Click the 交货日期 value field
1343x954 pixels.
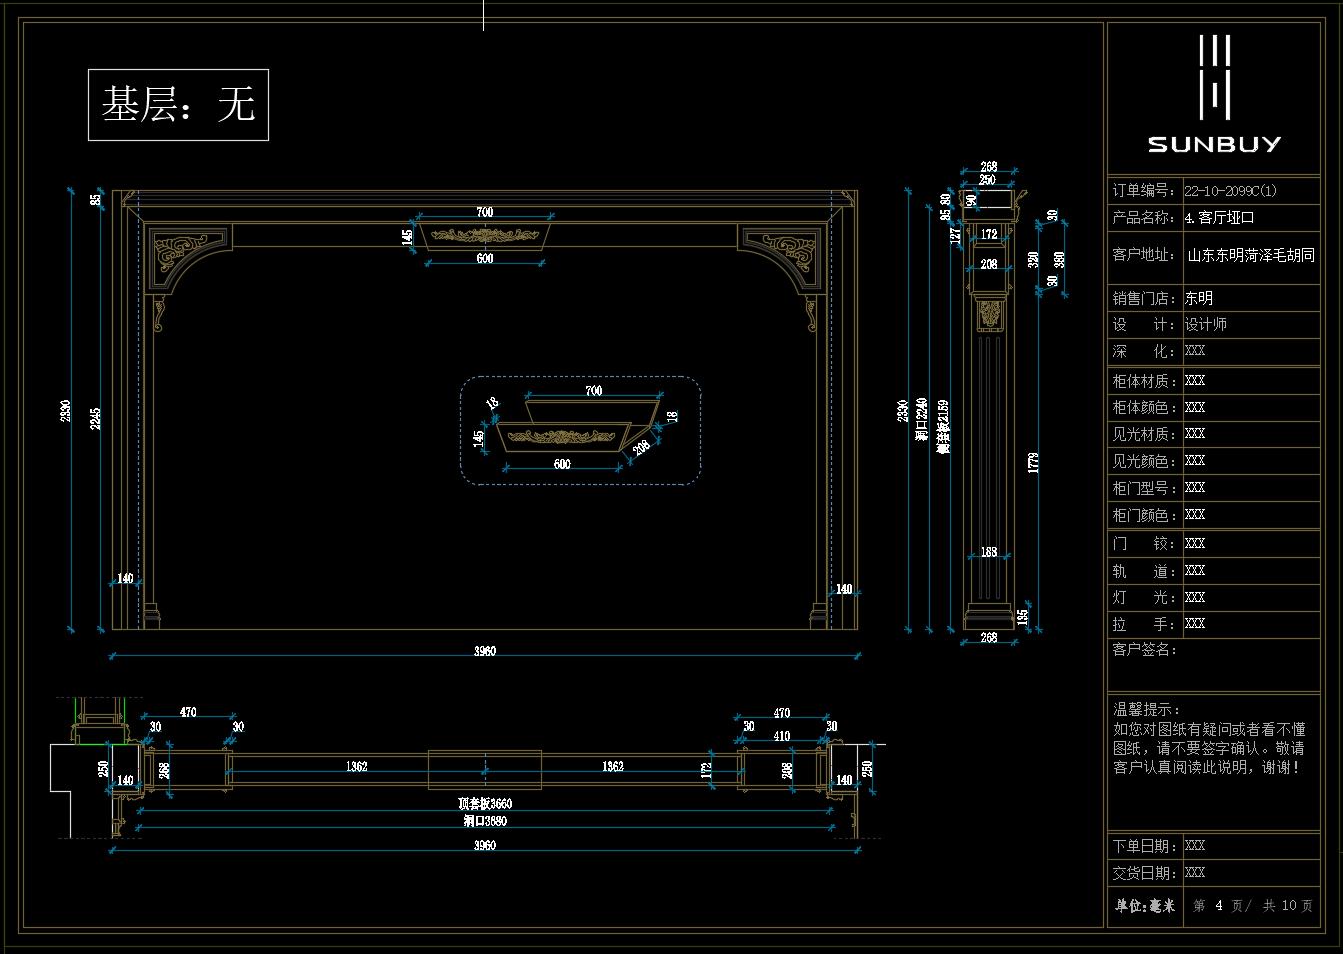(x=1195, y=873)
